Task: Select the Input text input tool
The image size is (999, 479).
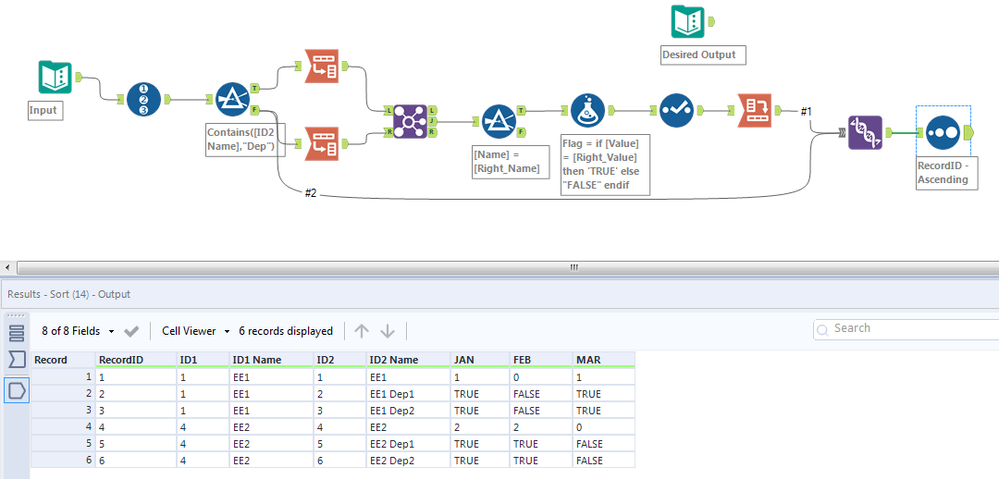Action: tap(55, 77)
